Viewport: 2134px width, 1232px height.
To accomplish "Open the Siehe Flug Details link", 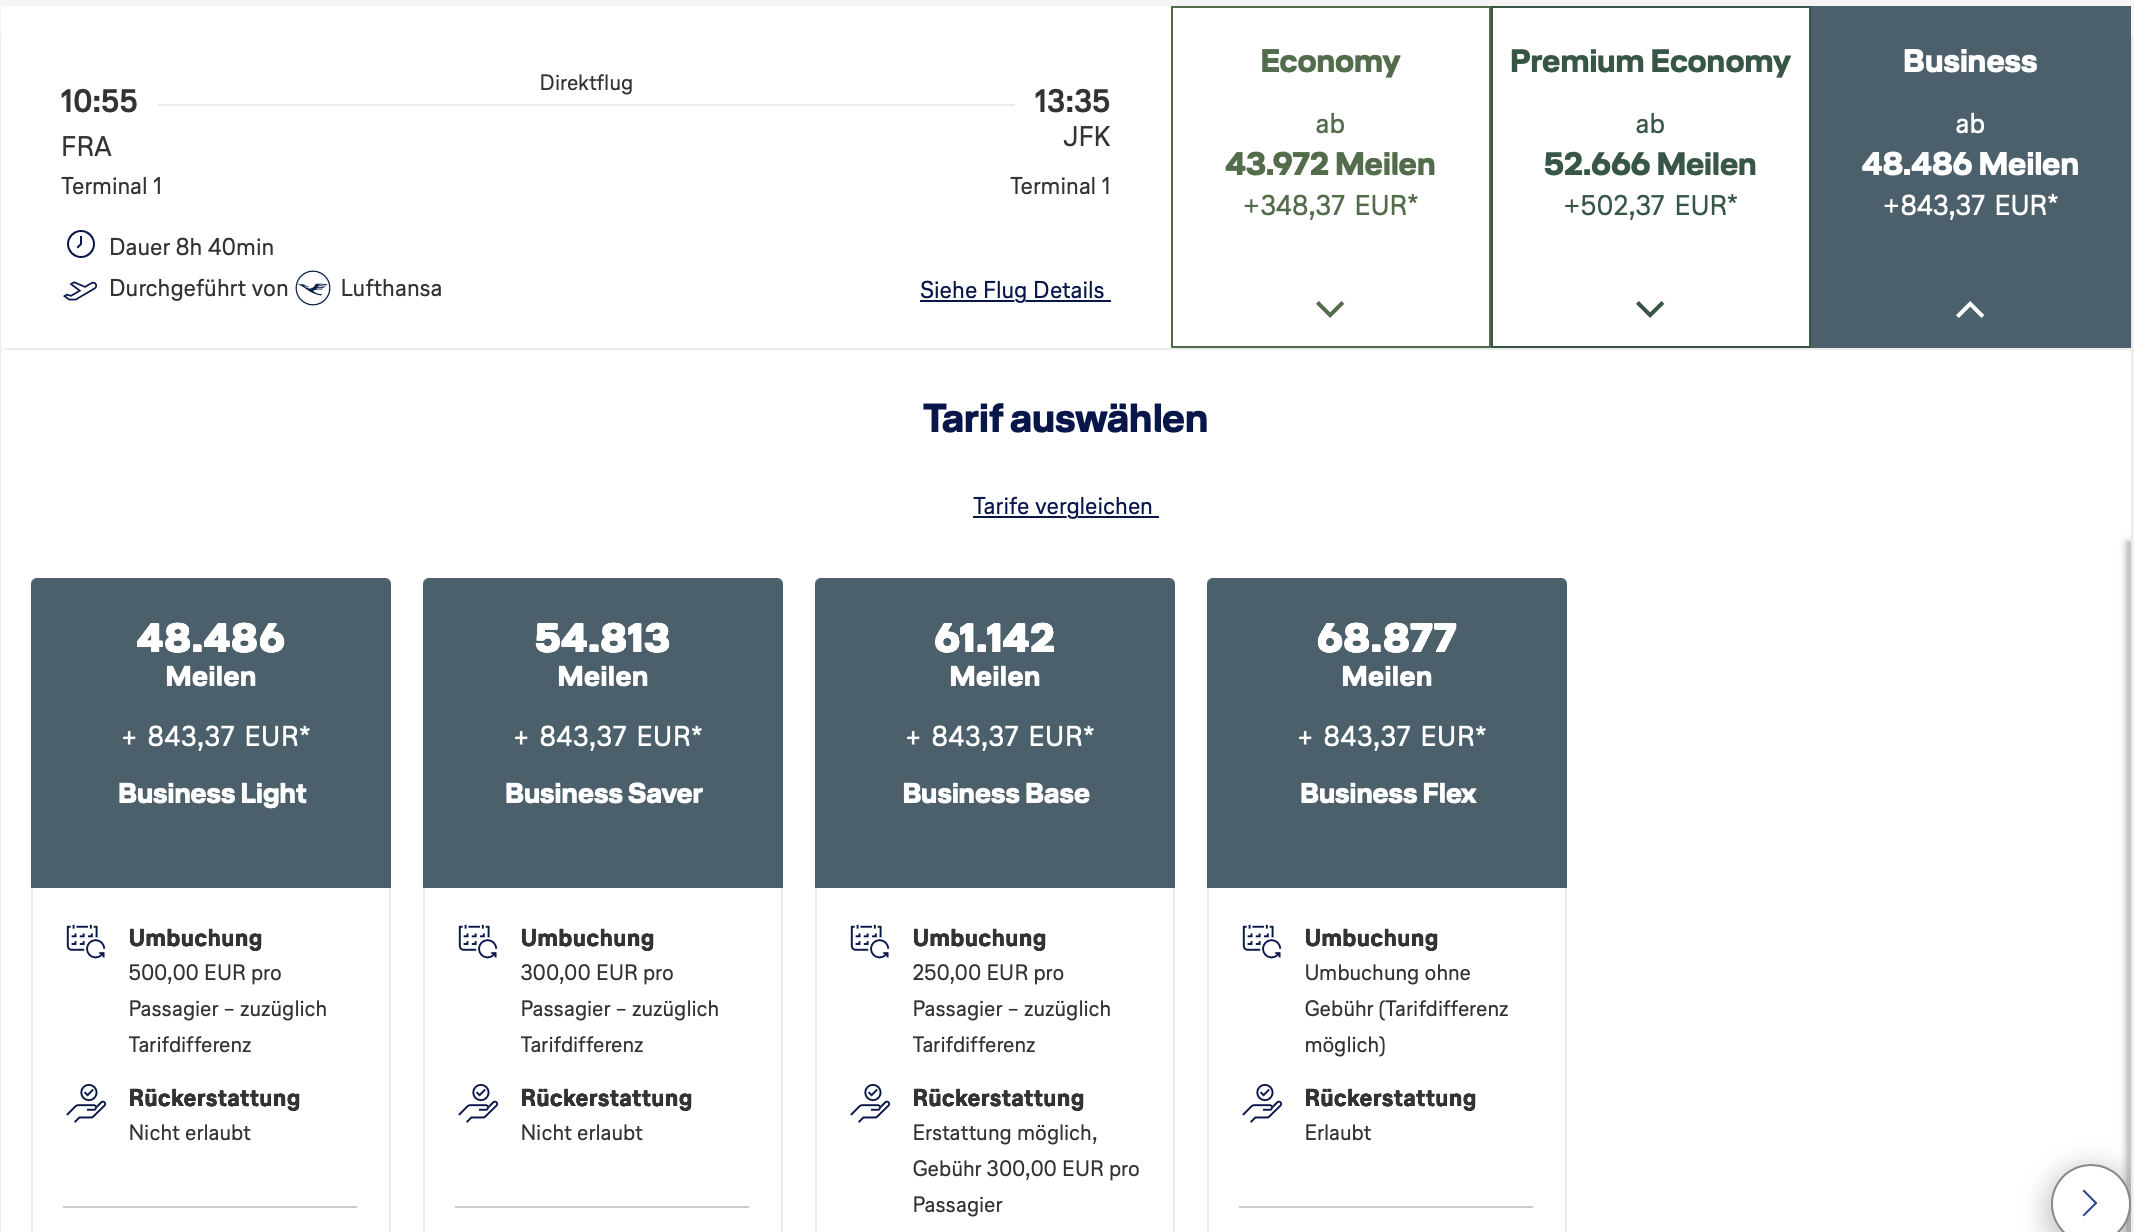I will tap(1015, 290).
